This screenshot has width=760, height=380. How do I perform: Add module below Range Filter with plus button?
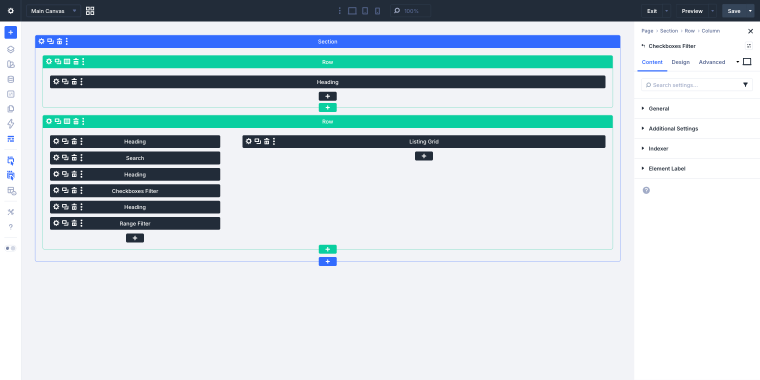135,238
